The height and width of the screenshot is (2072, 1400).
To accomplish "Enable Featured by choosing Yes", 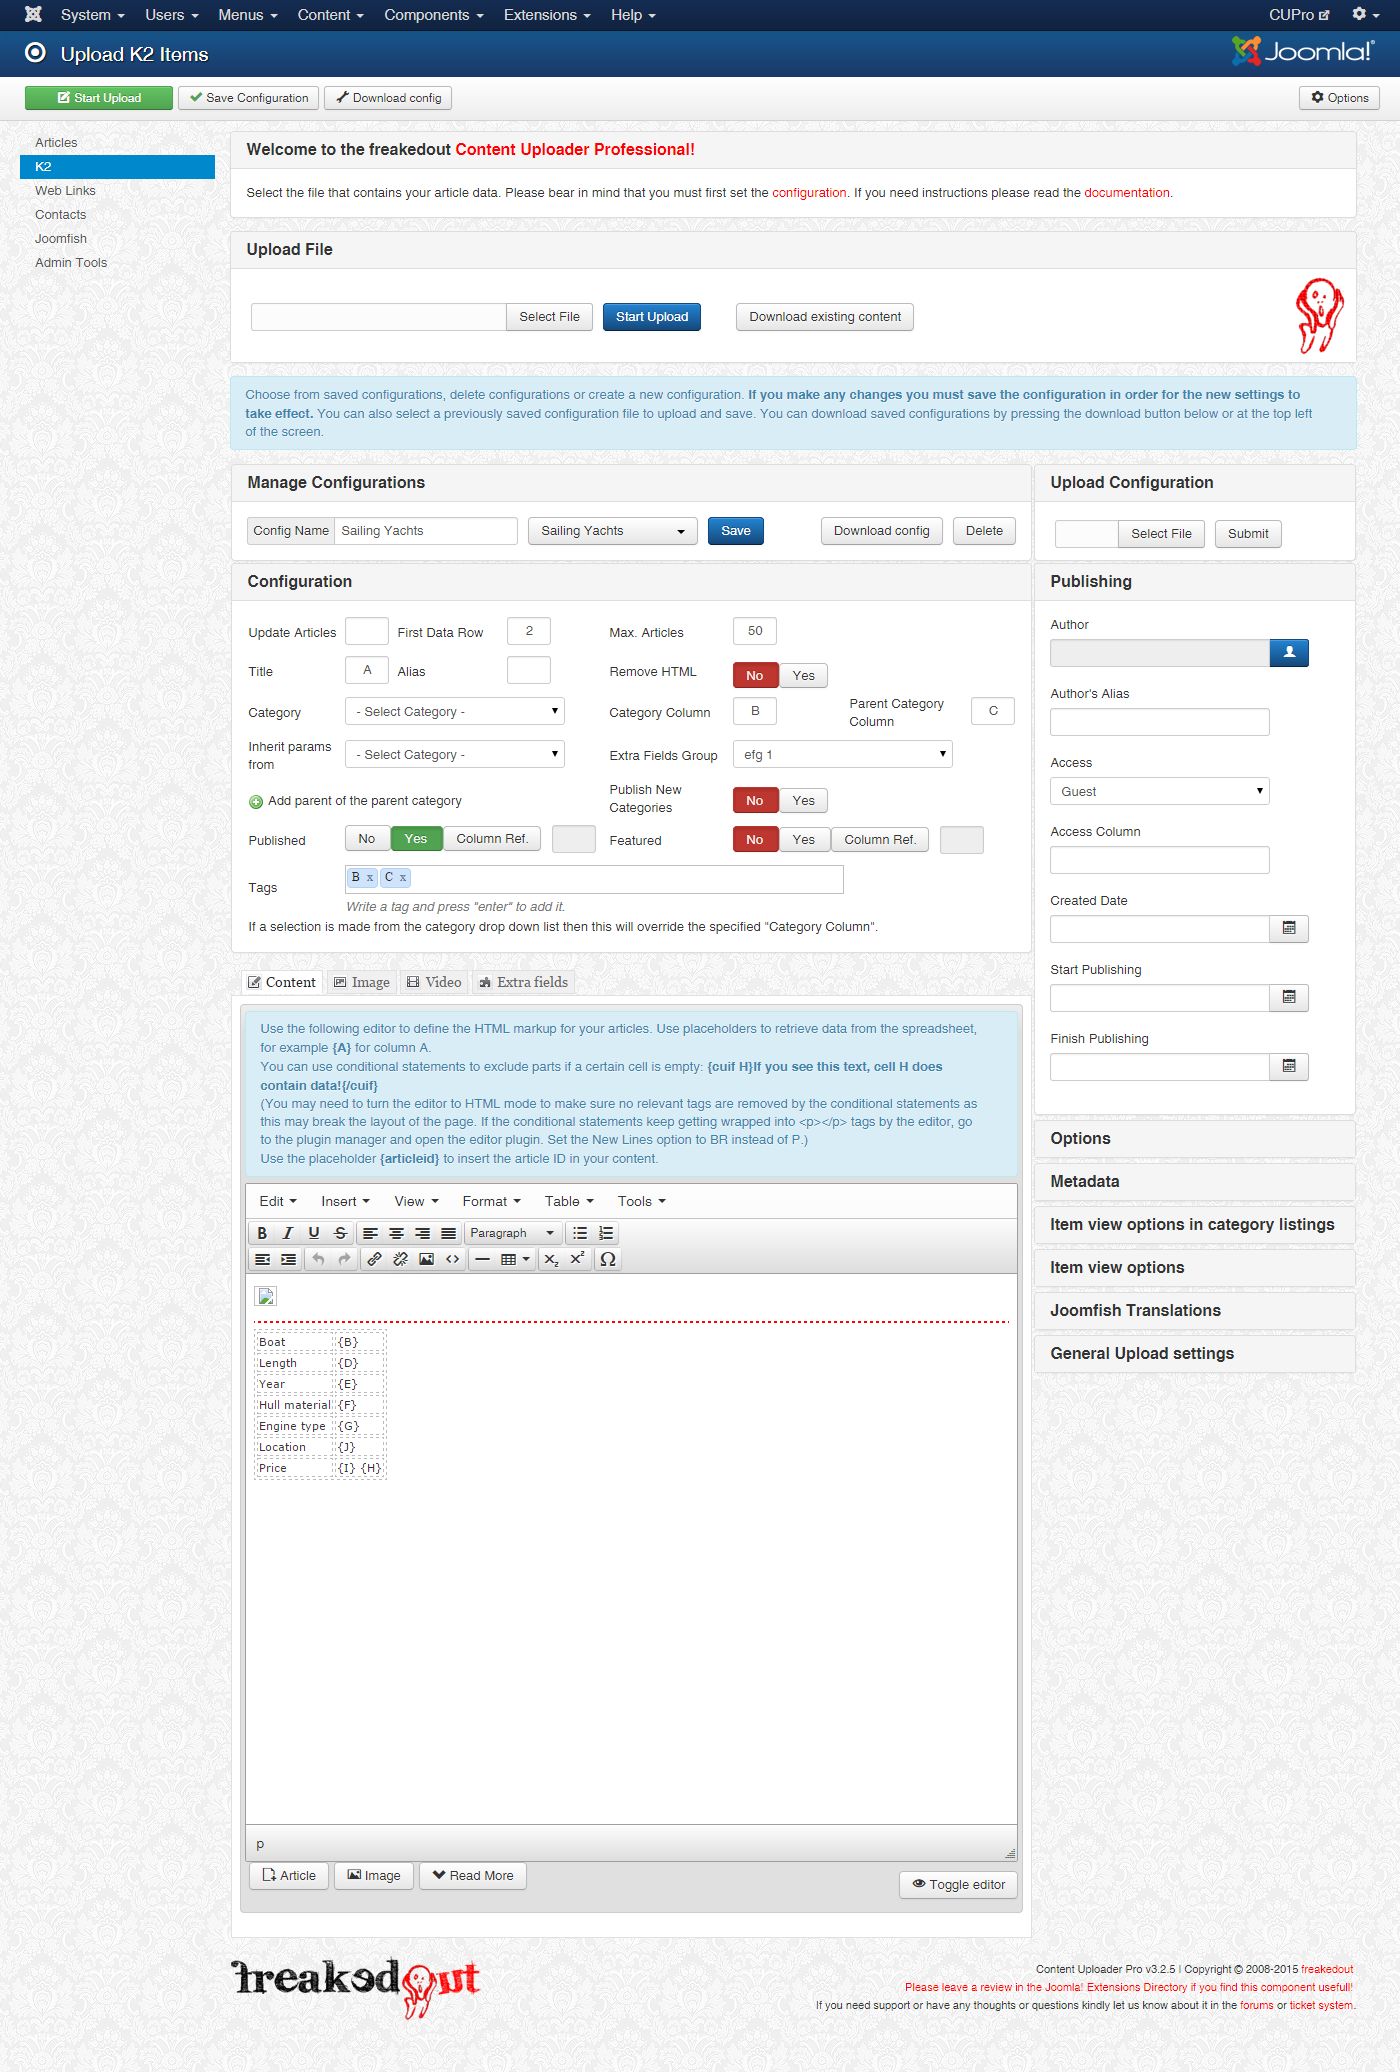I will [x=803, y=840].
